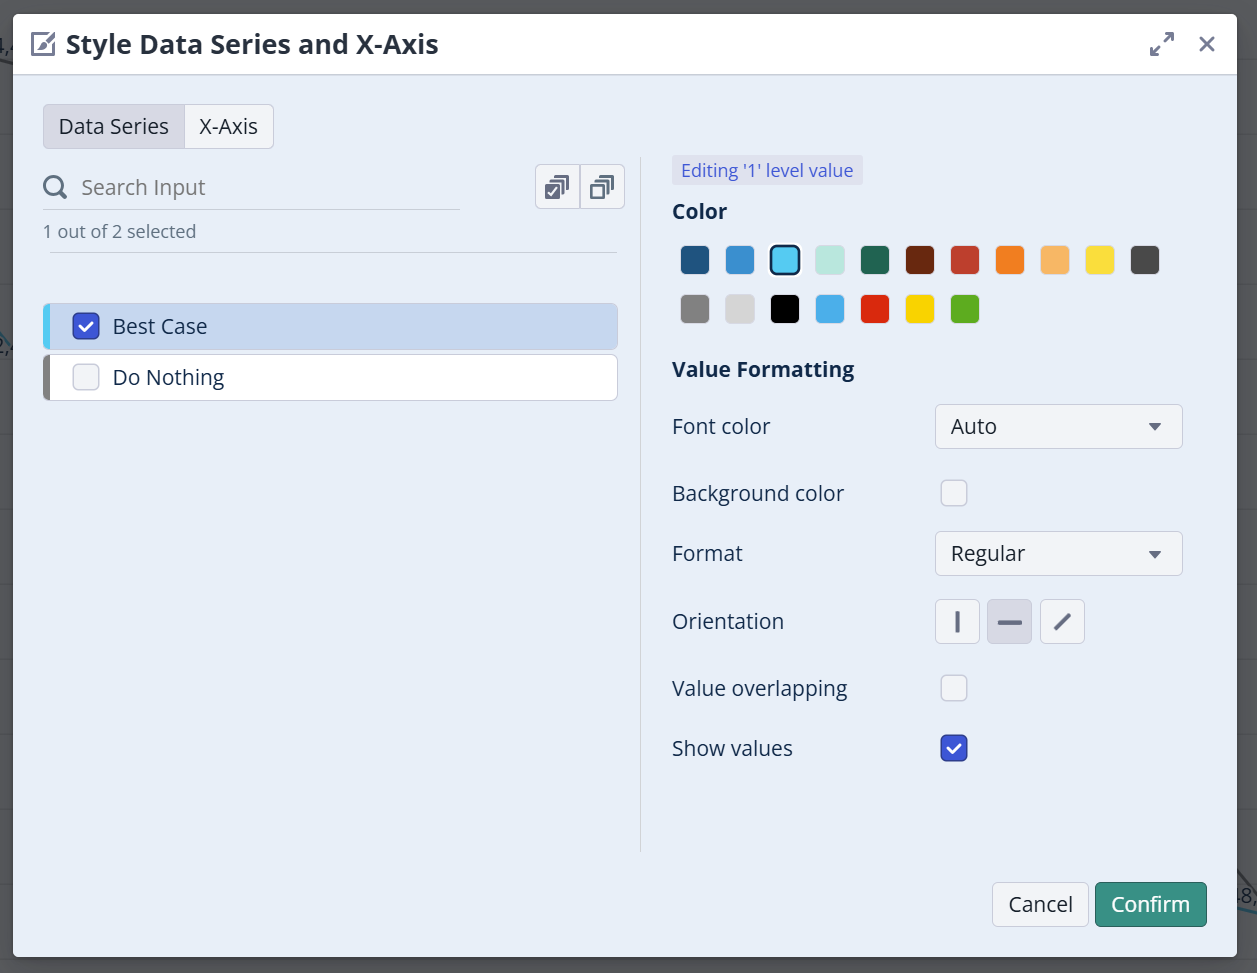Switch to the X-Axis tab
Image resolution: width=1257 pixels, height=973 pixels.
228,127
